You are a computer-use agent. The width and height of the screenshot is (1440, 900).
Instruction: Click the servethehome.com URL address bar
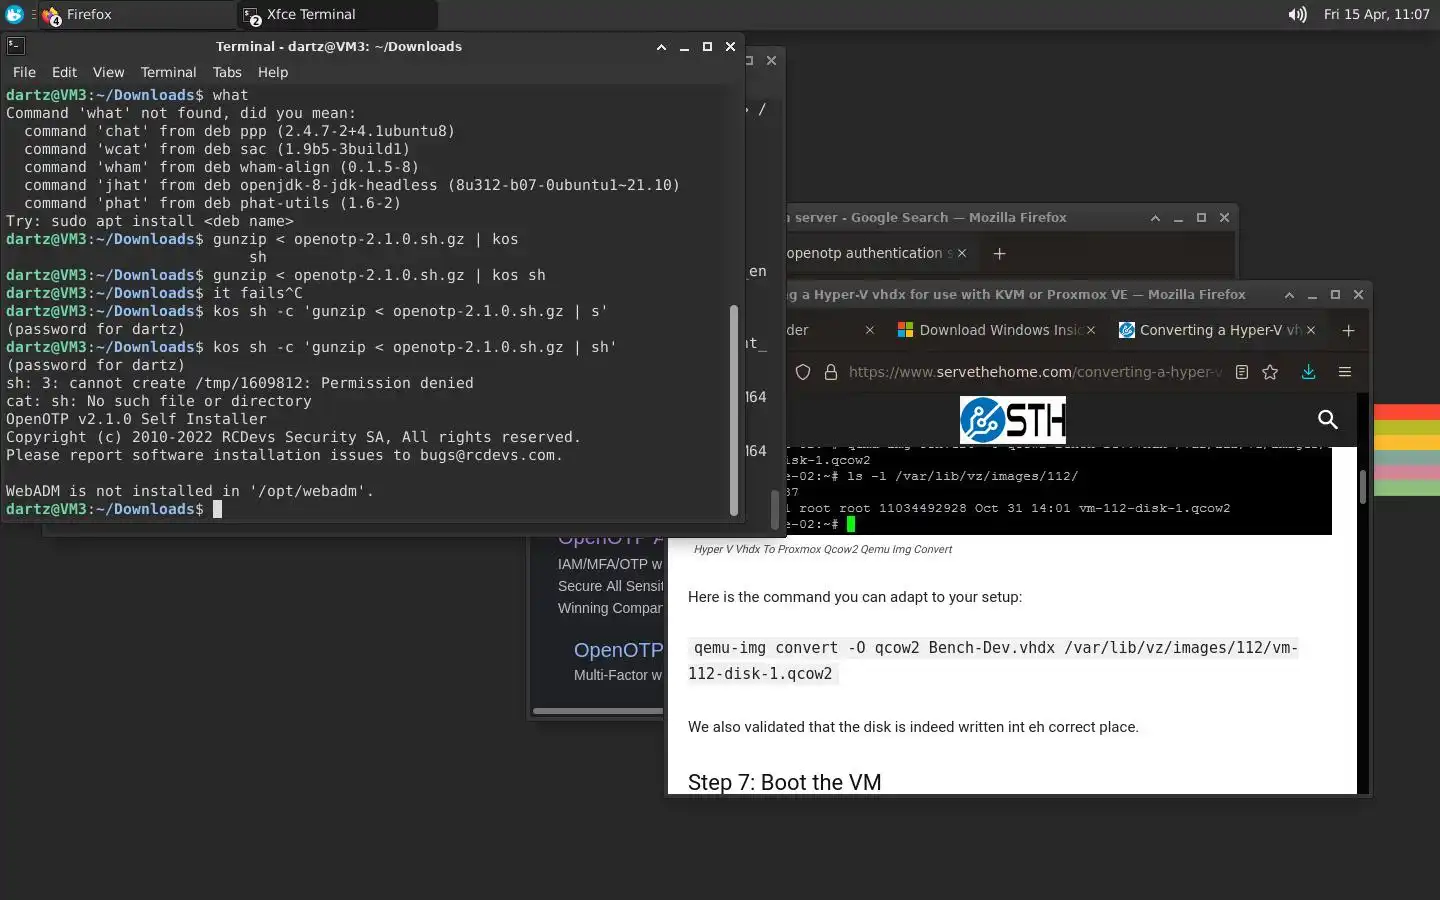tap(1035, 372)
